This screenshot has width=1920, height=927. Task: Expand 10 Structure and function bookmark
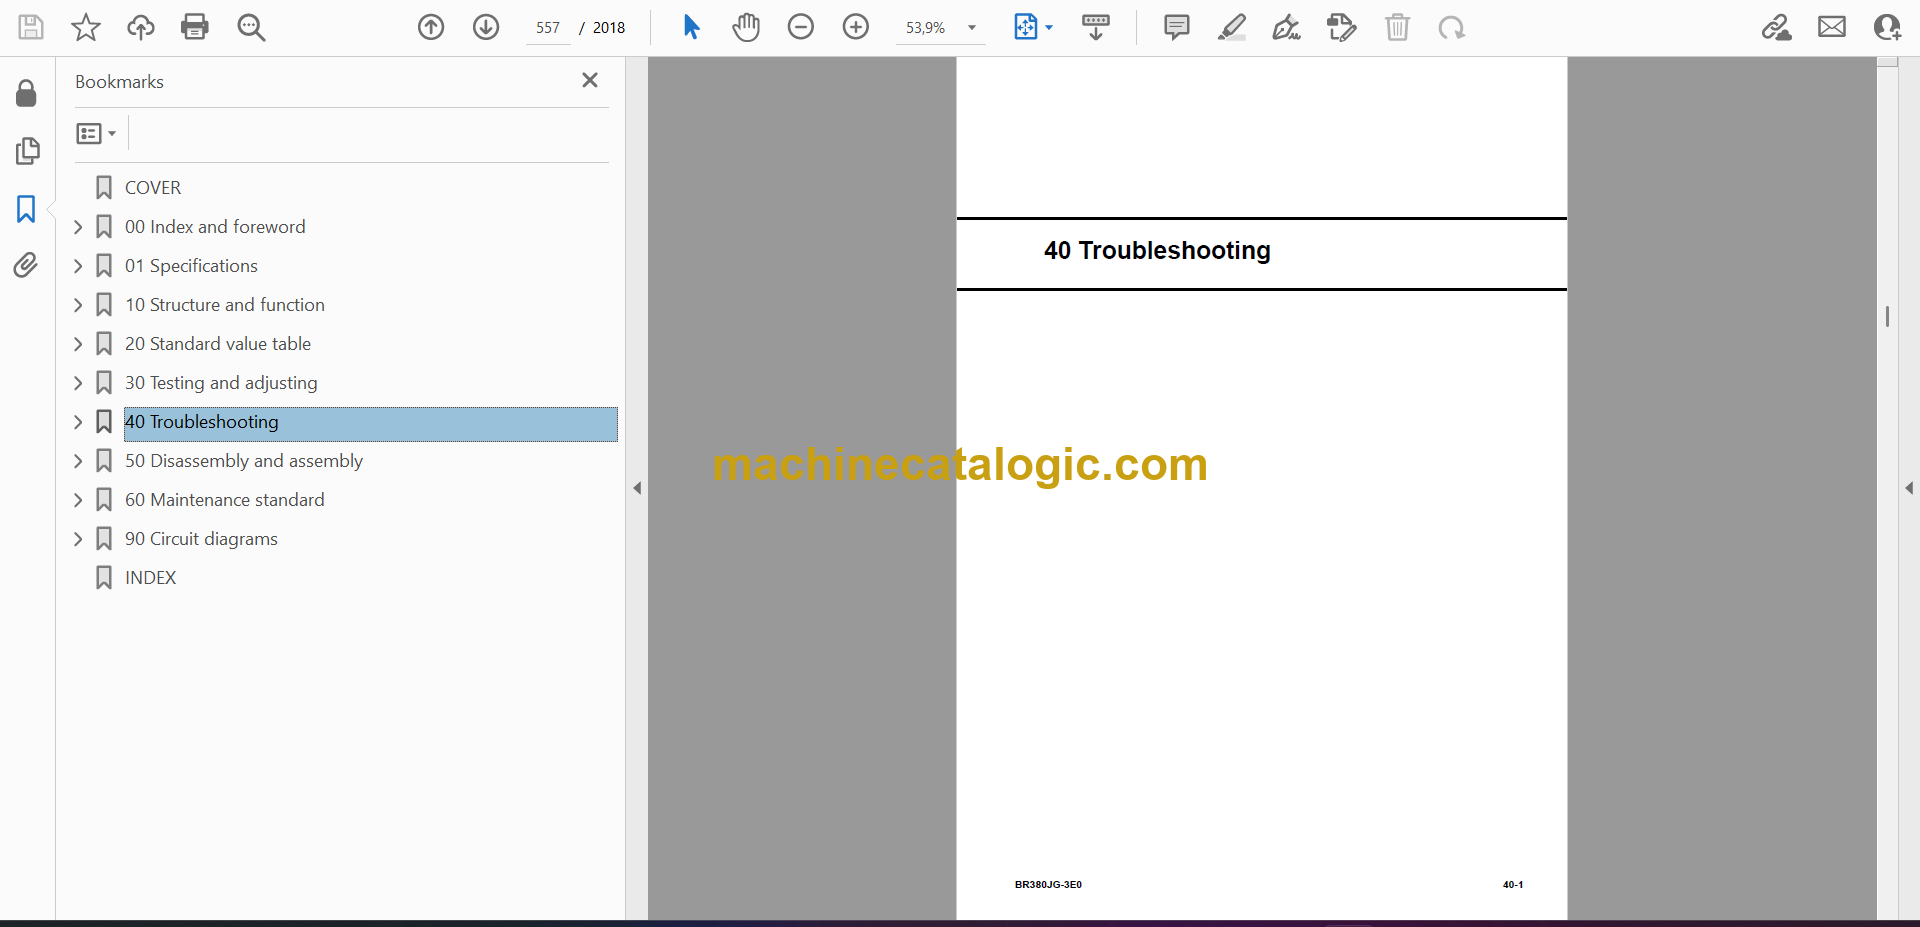point(78,305)
